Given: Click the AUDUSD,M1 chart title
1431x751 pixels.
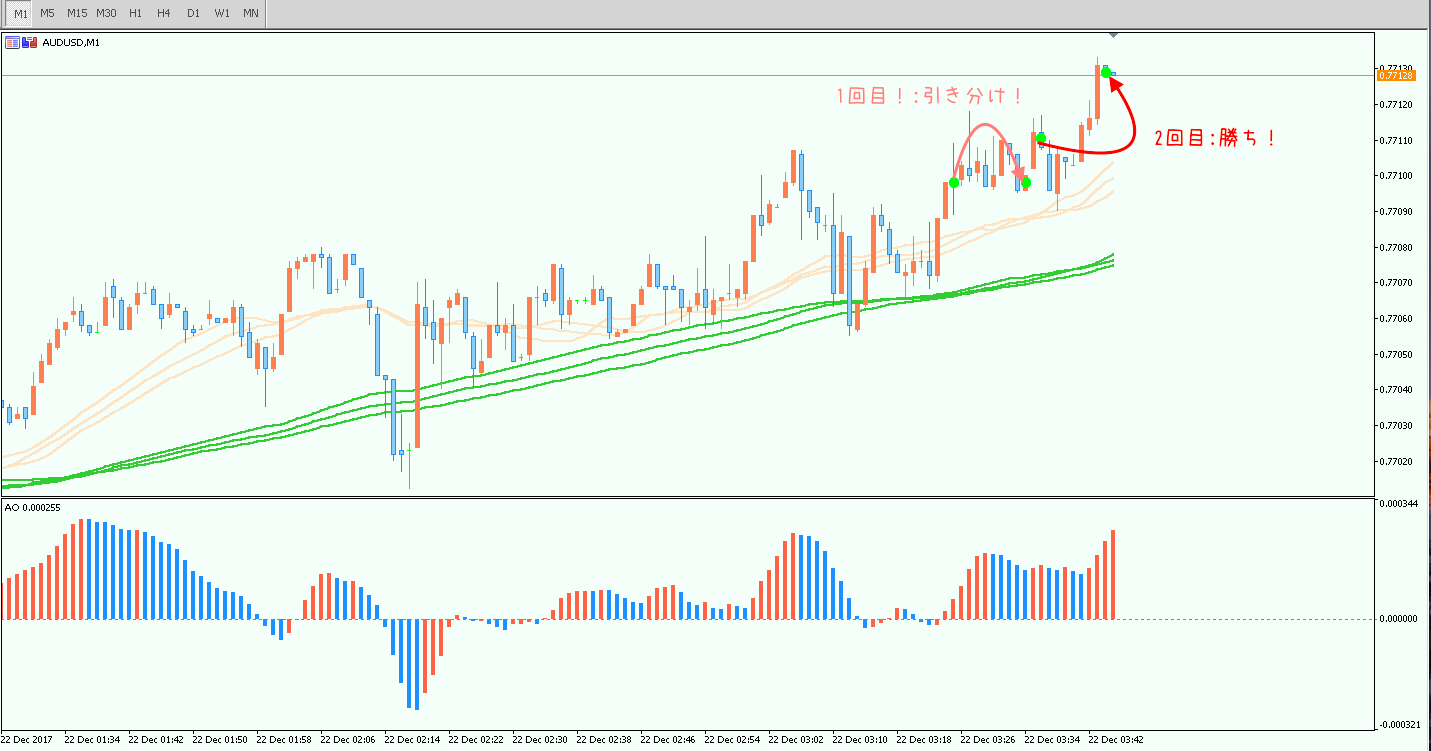Looking at the screenshot, I should click(71, 42).
